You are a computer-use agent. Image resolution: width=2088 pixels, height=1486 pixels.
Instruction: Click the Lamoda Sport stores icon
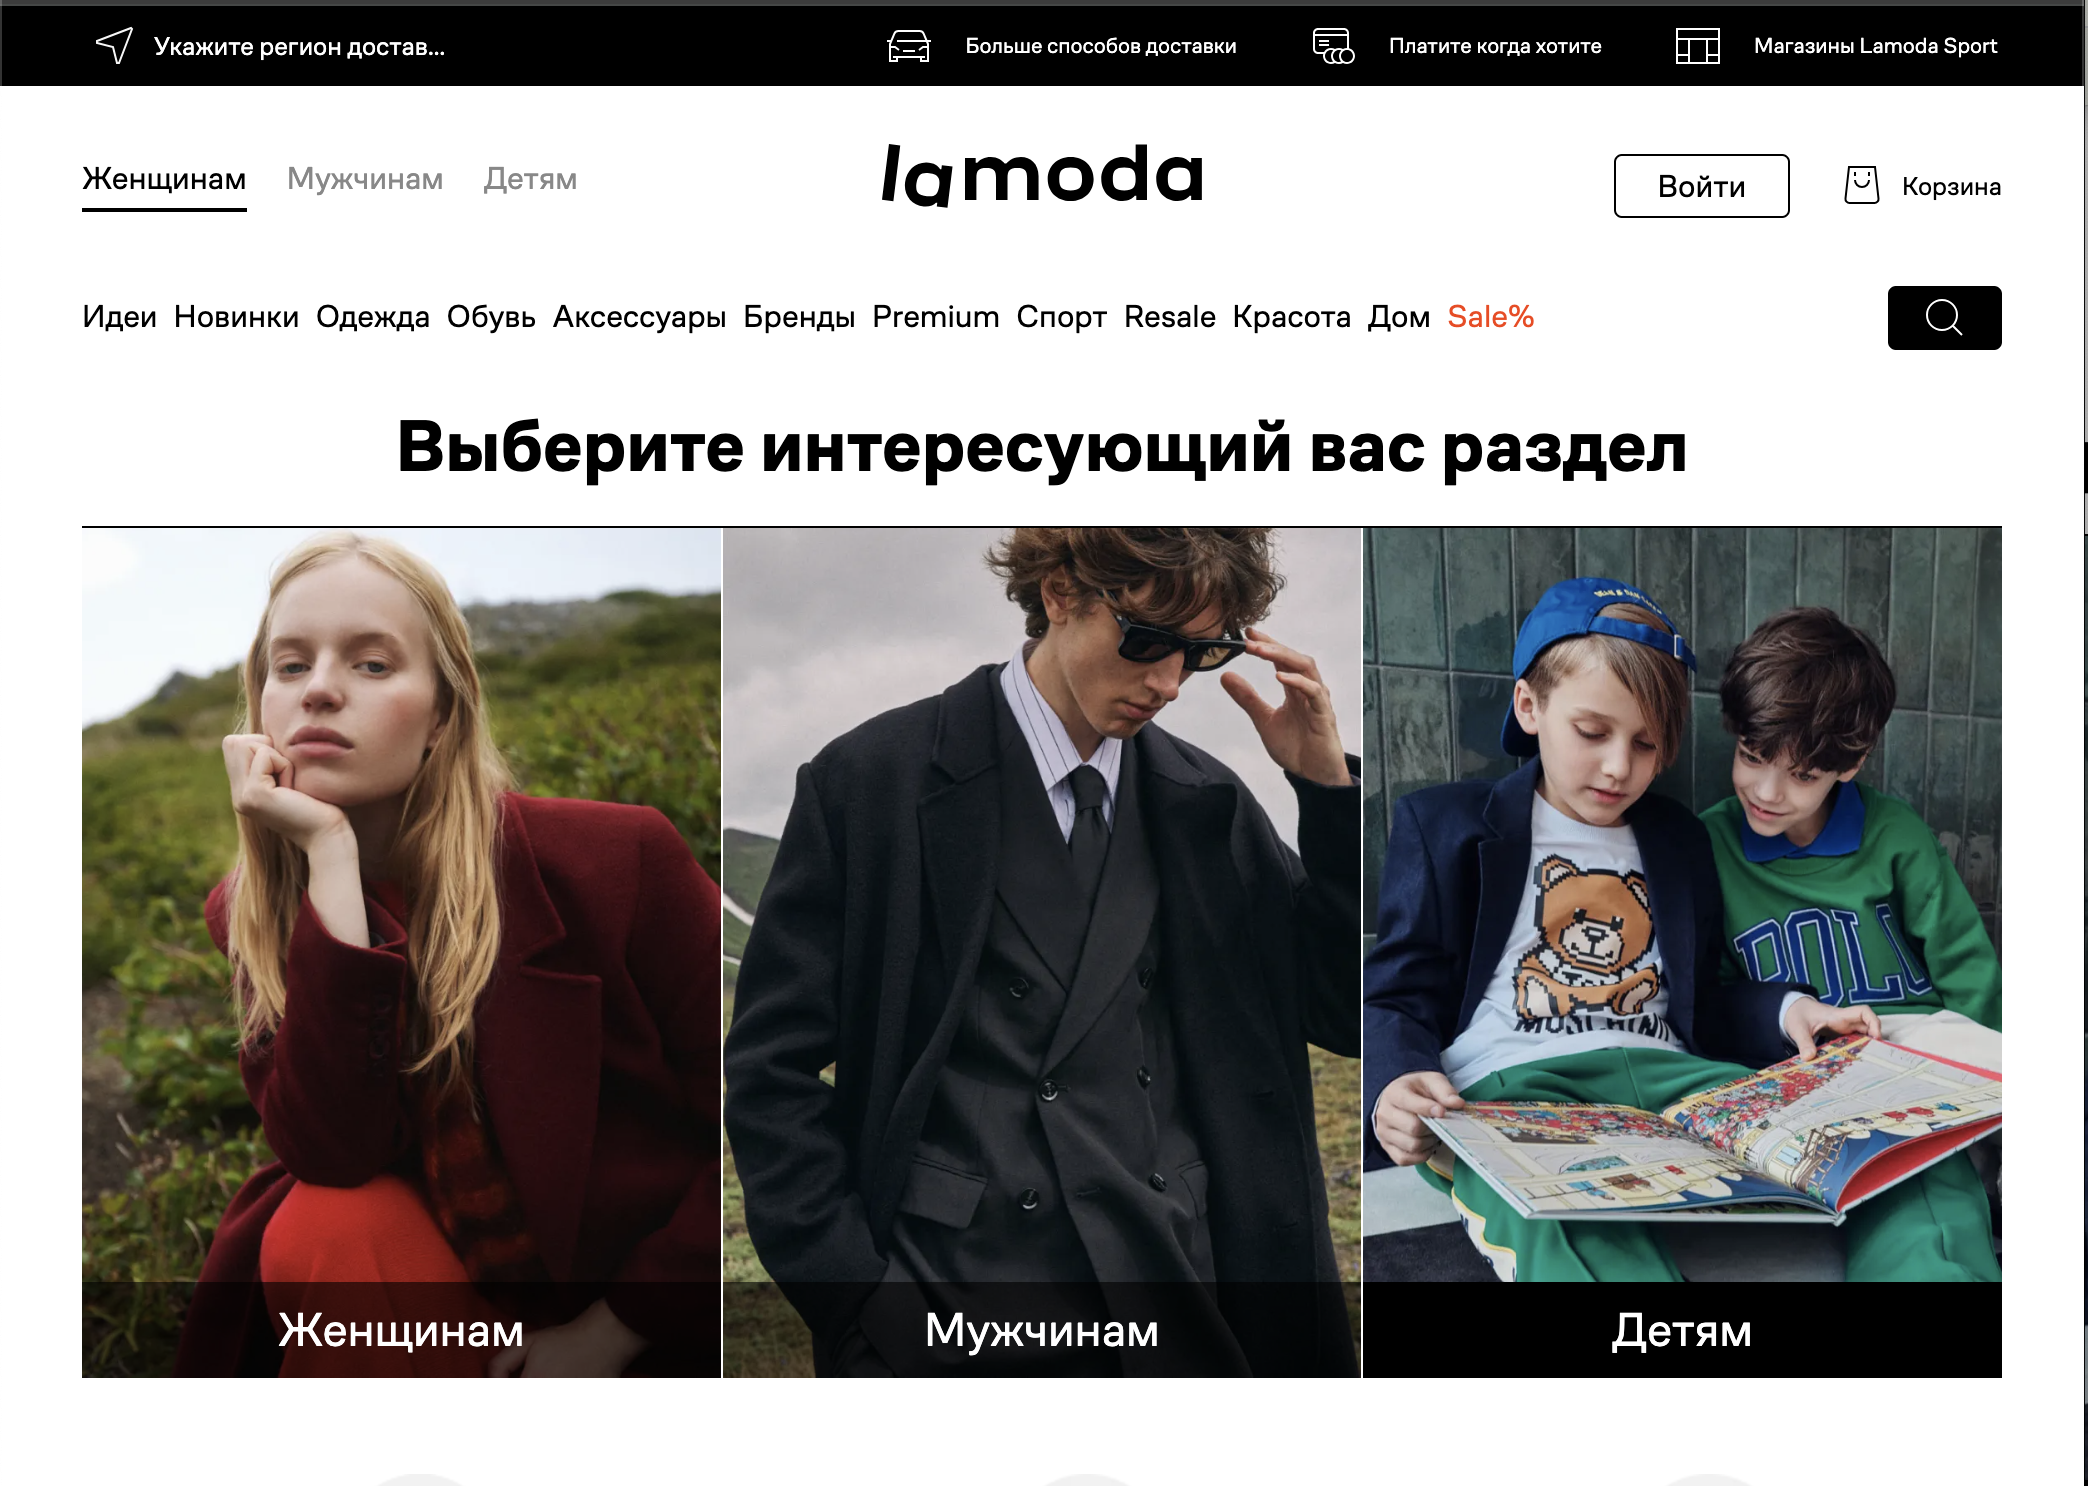1697,46
